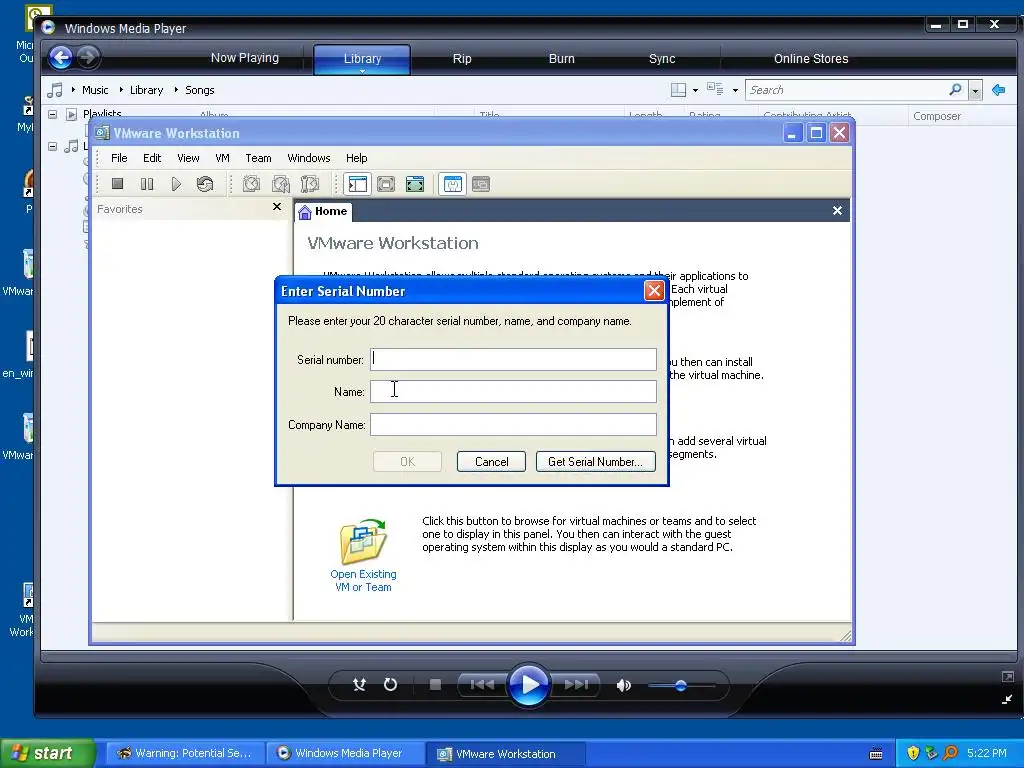Click the Media Player volume slider
Image resolution: width=1024 pixels, height=768 pixels.
coord(681,685)
